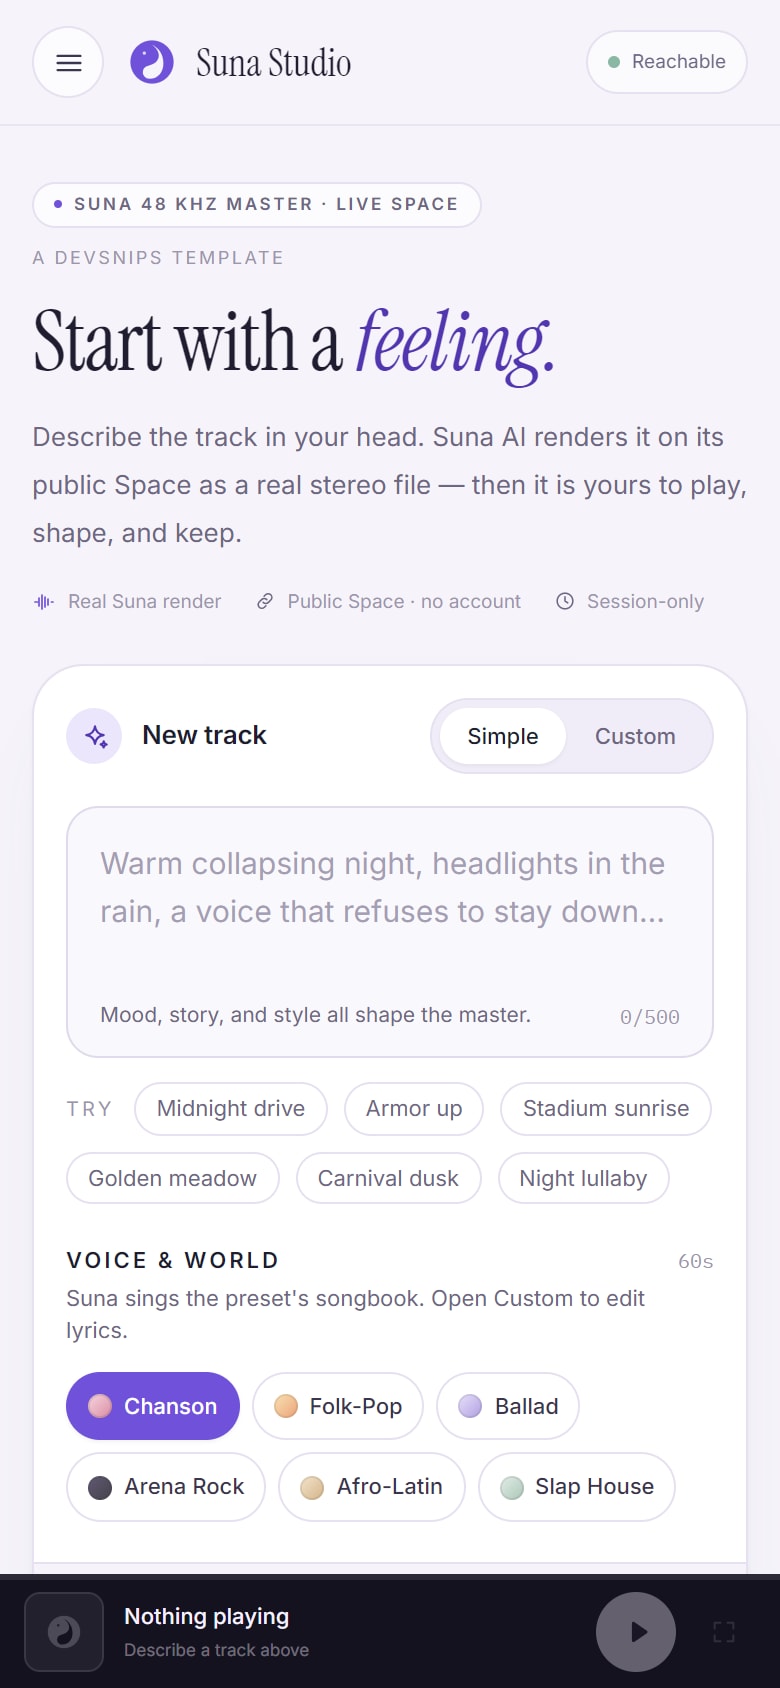Click the Reachable status pill
Screen dimensions: 780x1688
pos(667,62)
